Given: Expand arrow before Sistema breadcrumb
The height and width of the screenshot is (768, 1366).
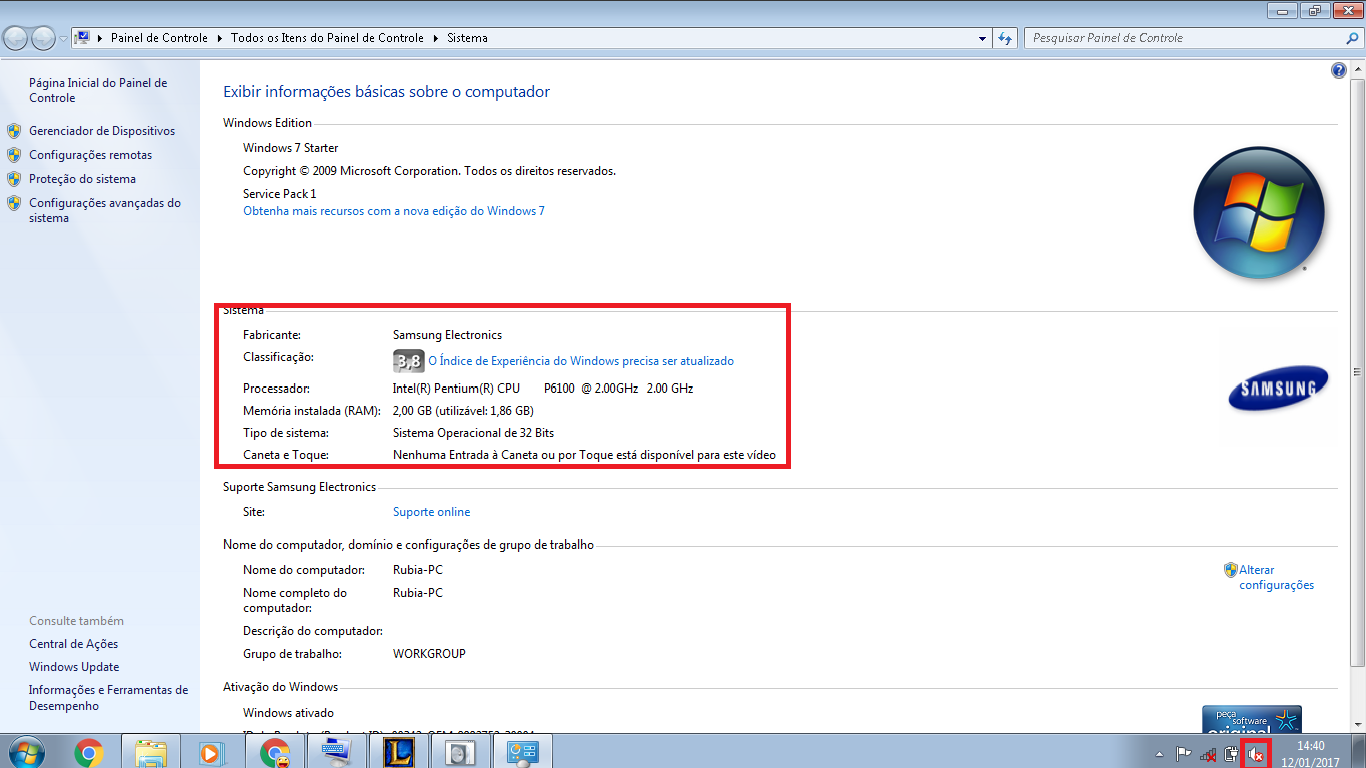Looking at the screenshot, I should [x=436, y=38].
